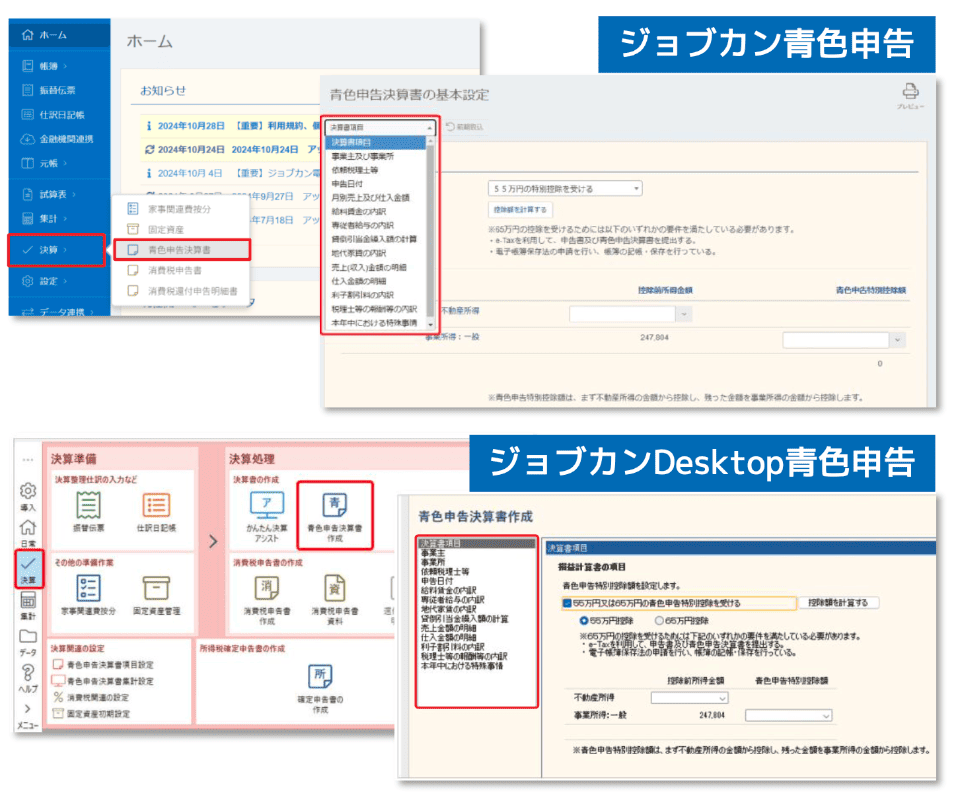Open the 決算書項目 combo box

click(x=382, y=127)
